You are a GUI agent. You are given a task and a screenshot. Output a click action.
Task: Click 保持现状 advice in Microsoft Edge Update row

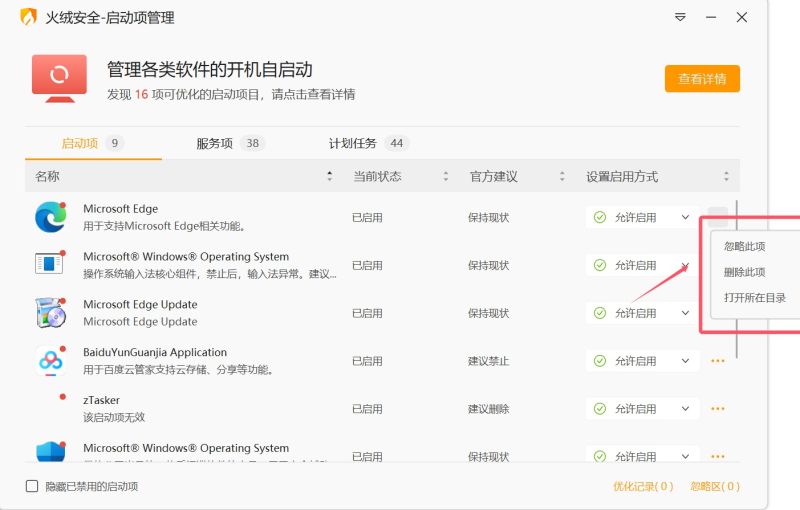(488, 313)
